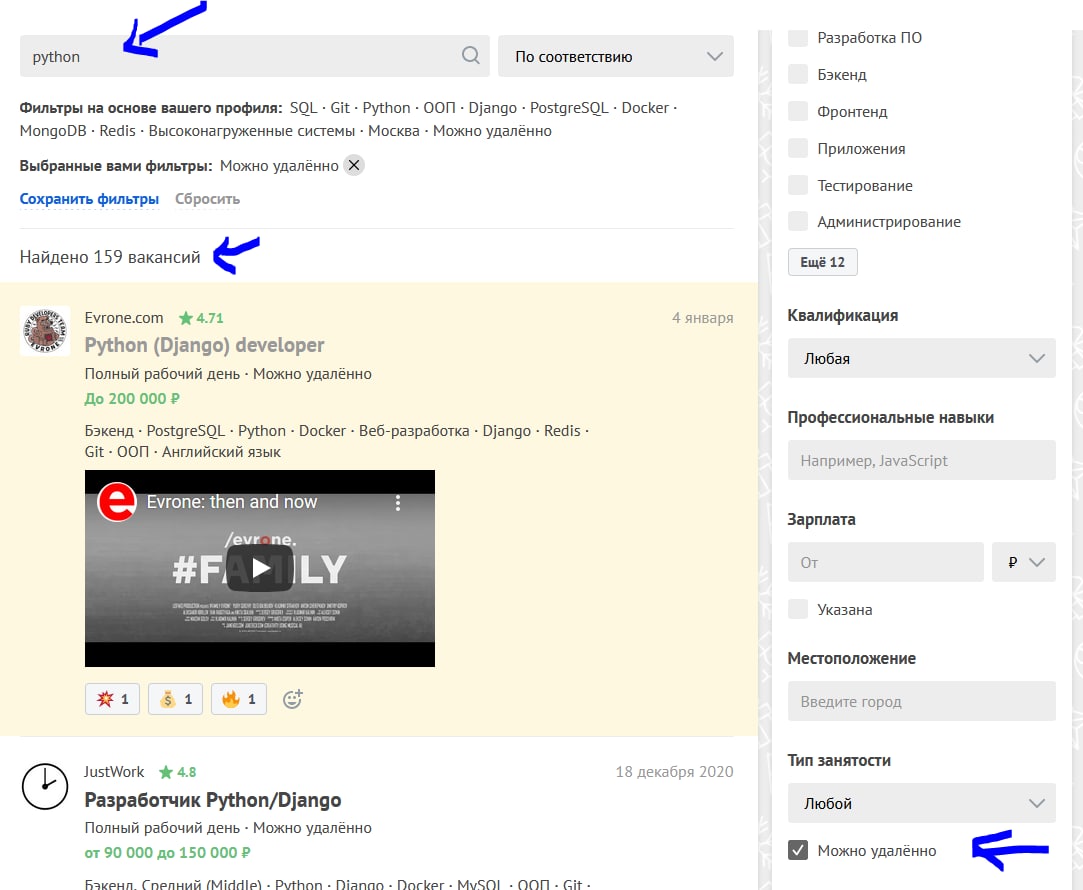Open the JustWork company link
The image size is (1083, 890).
pos(114,772)
